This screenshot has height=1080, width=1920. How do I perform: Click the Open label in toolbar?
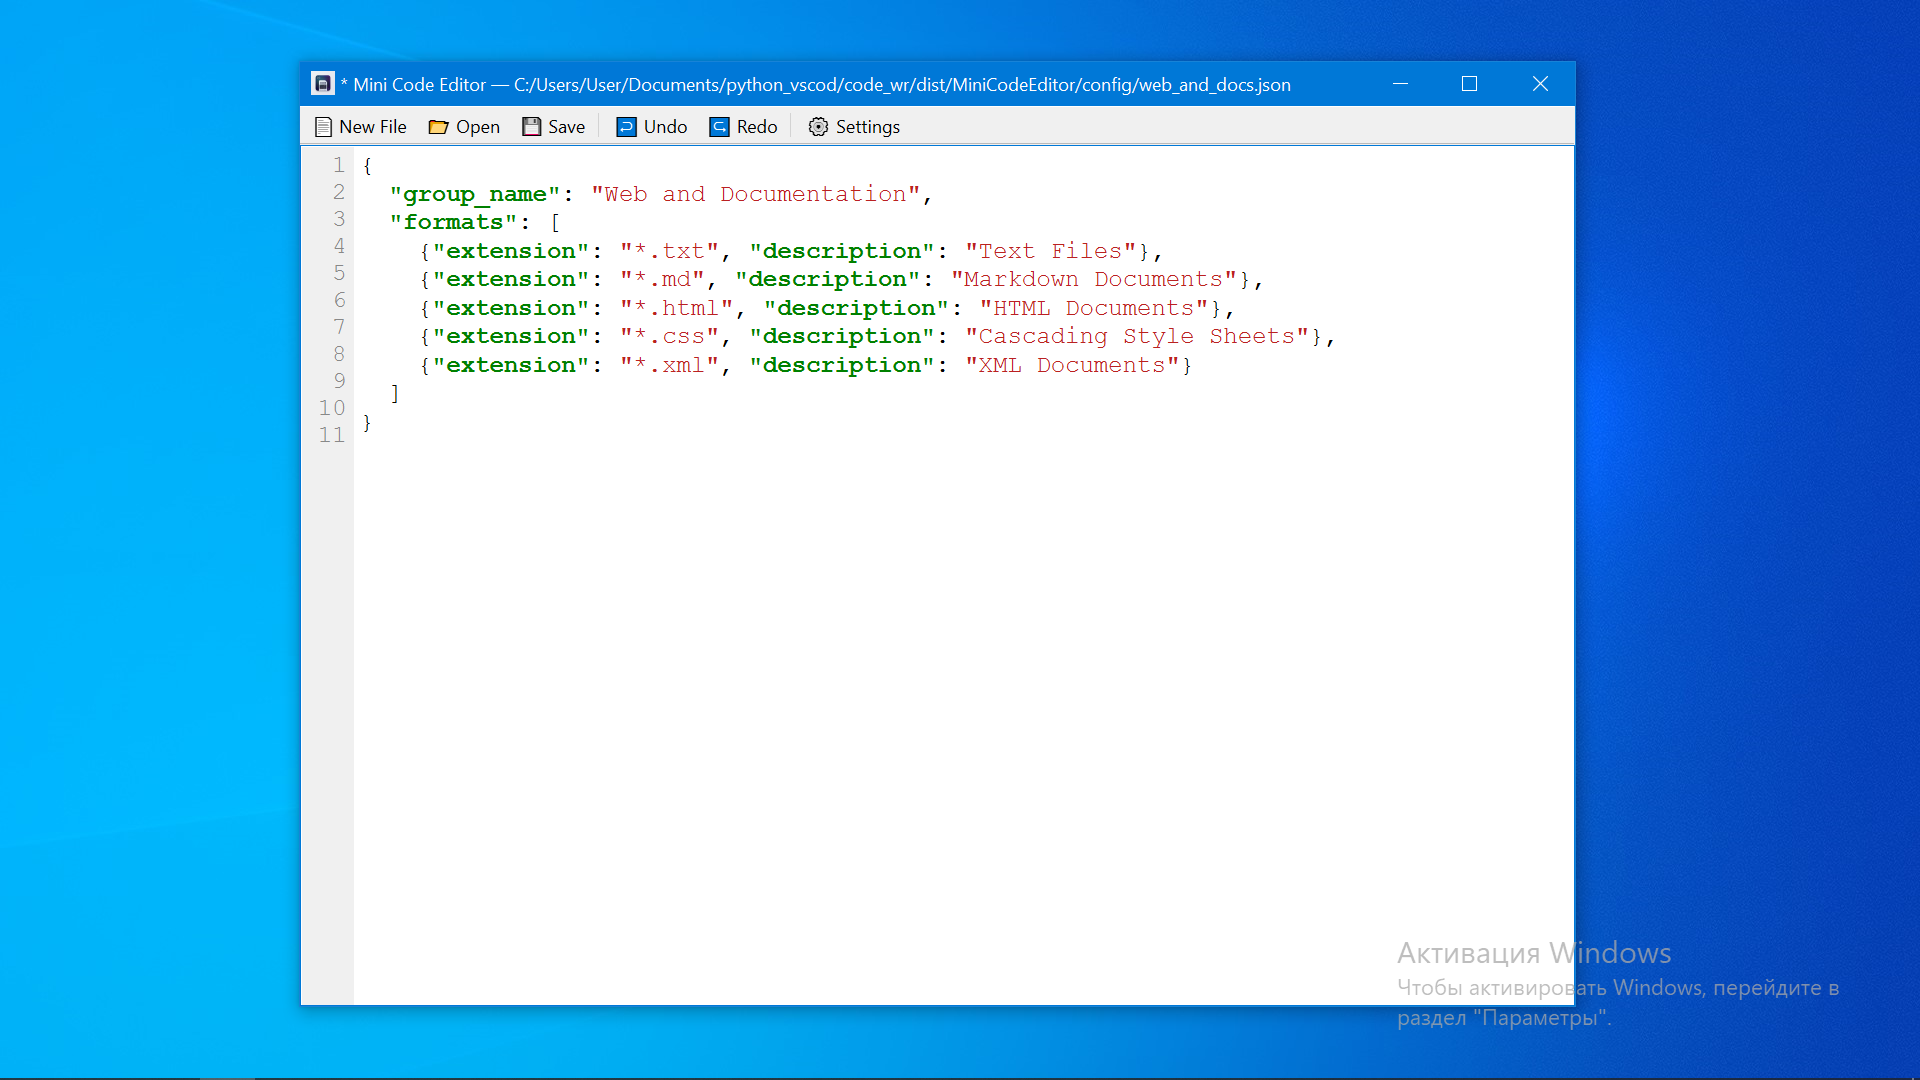pyautogui.click(x=478, y=127)
